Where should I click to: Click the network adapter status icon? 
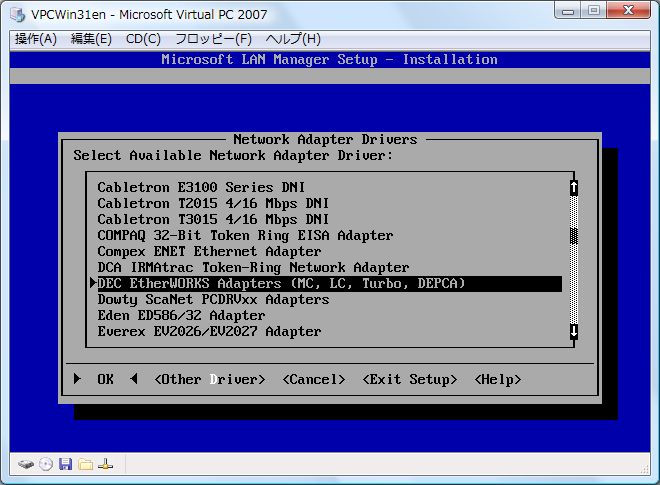105,464
